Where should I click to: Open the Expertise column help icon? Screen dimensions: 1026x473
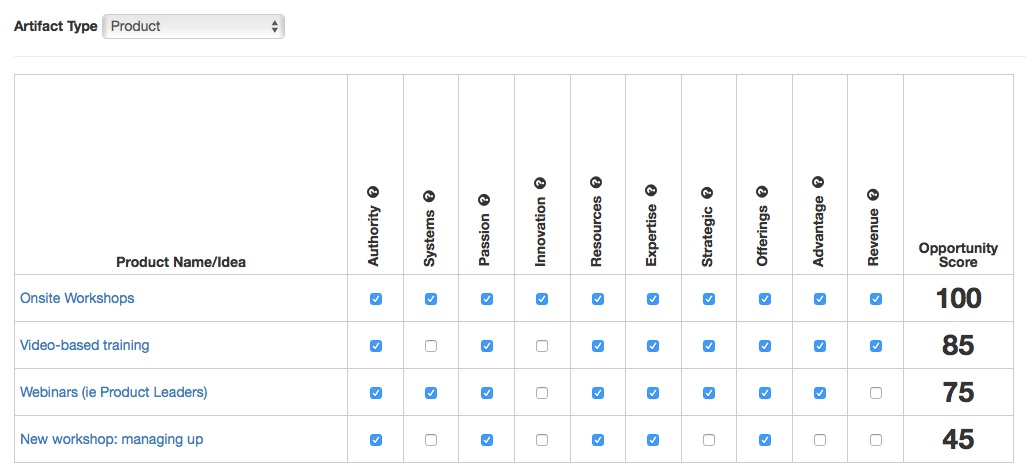coord(652,190)
